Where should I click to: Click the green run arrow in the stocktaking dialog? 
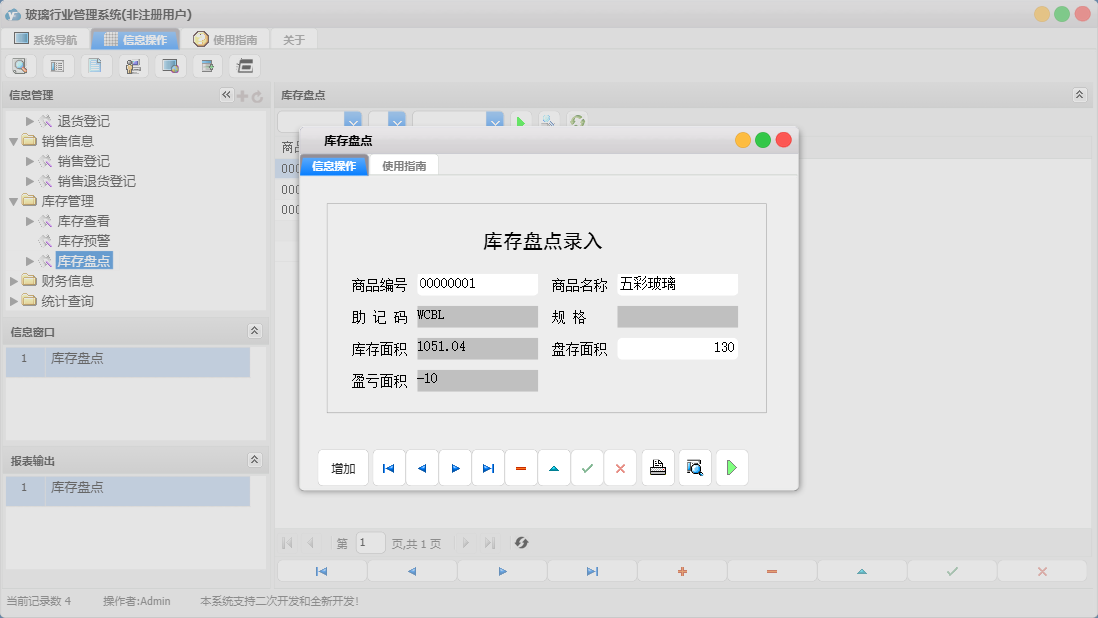[731, 467]
